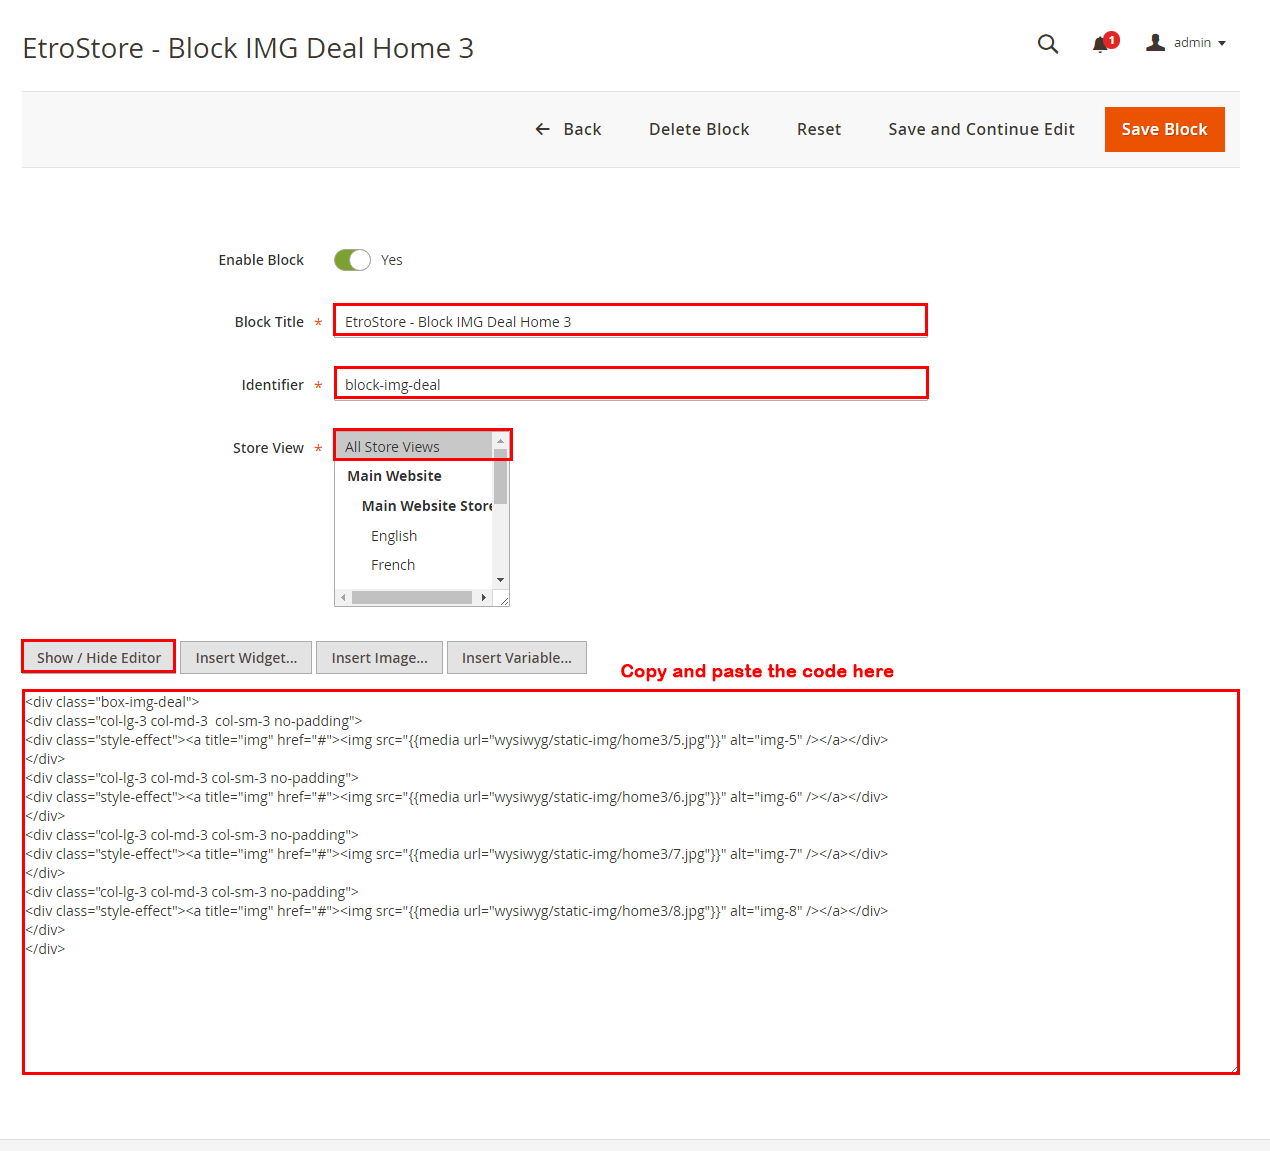Image resolution: width=1270 pixels, height=1151 pixels.
Task: Select the French store view
Action: point(413,565)
